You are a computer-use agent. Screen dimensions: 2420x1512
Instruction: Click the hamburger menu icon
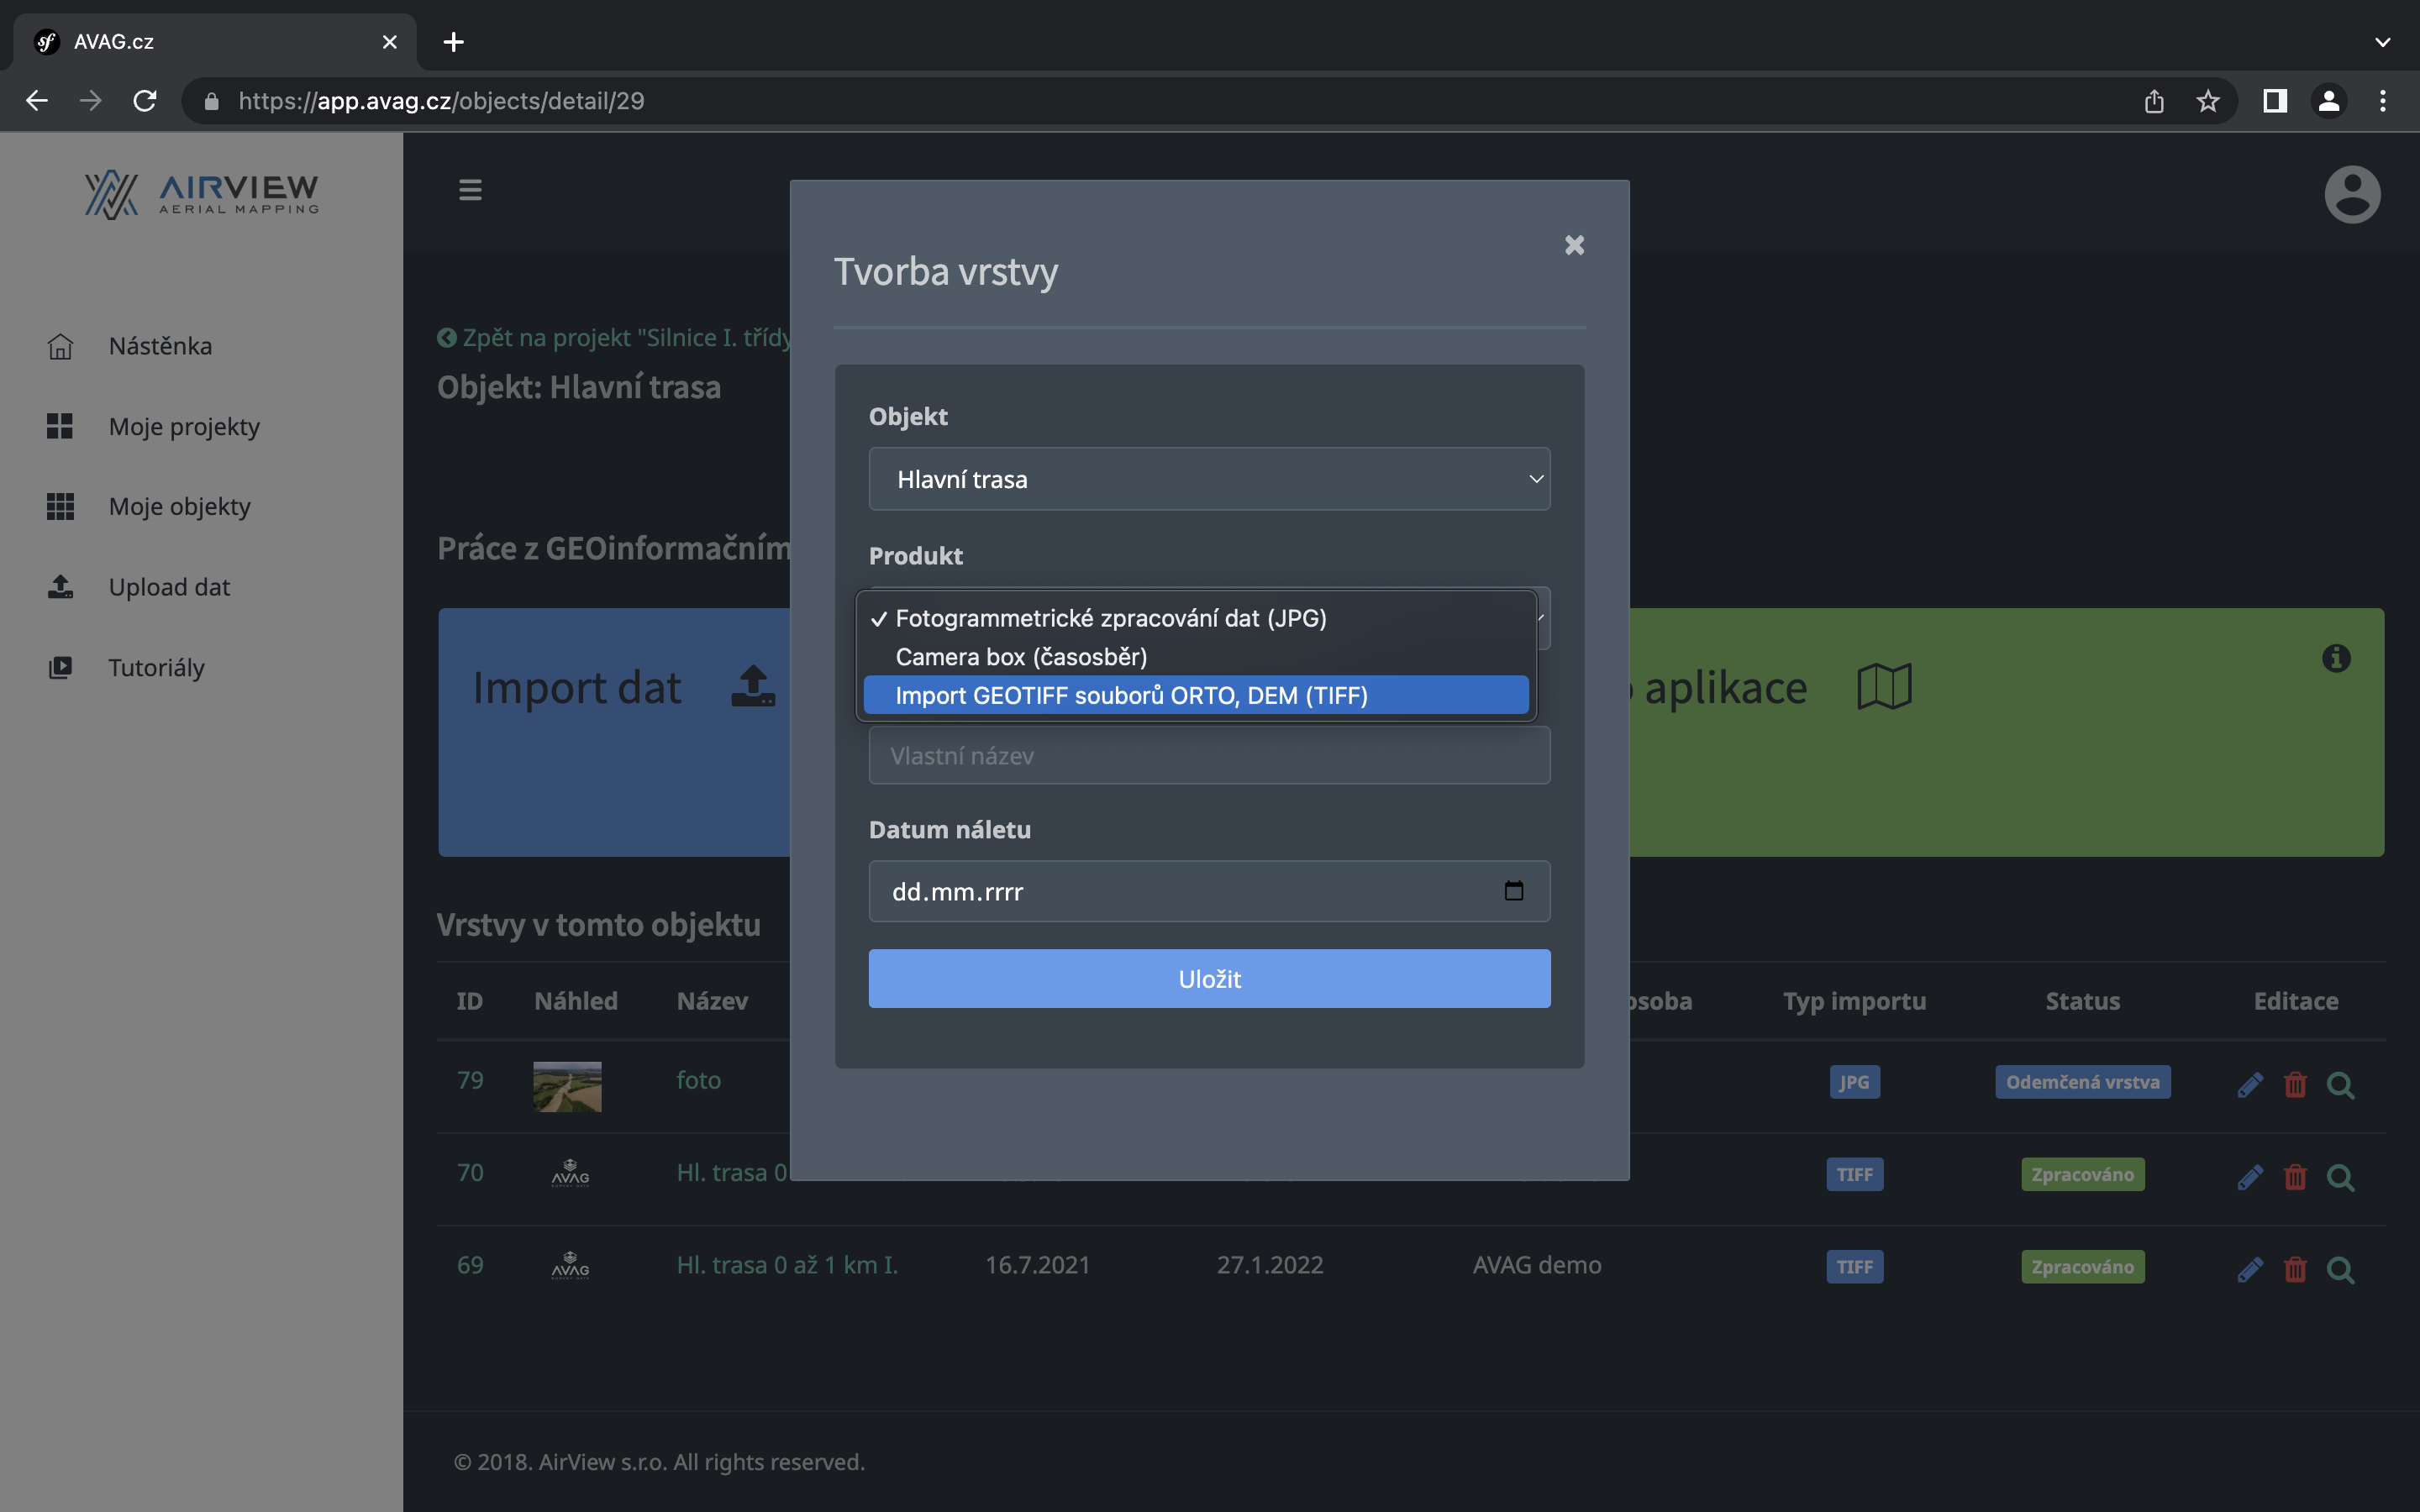pyautogui.click(x=470, y=190)
